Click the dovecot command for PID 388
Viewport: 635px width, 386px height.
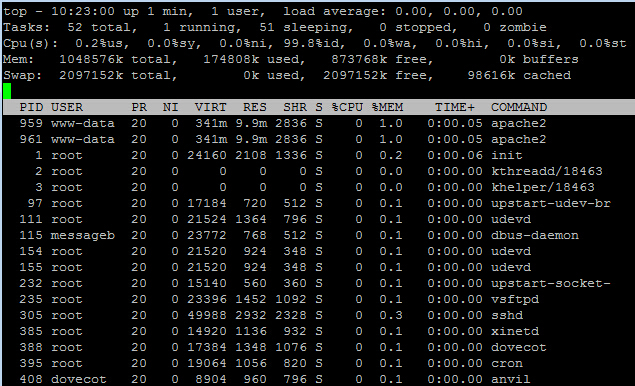click(519, 348)
